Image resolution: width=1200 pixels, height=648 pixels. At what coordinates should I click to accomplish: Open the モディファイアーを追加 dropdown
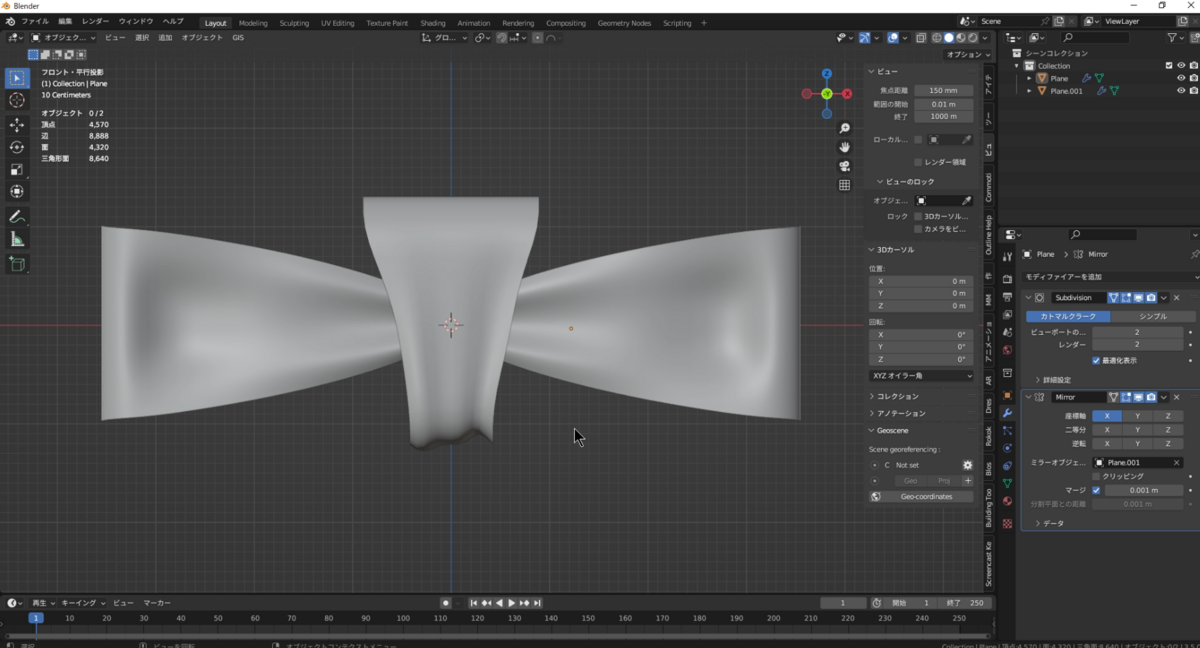click(1110, 276)
